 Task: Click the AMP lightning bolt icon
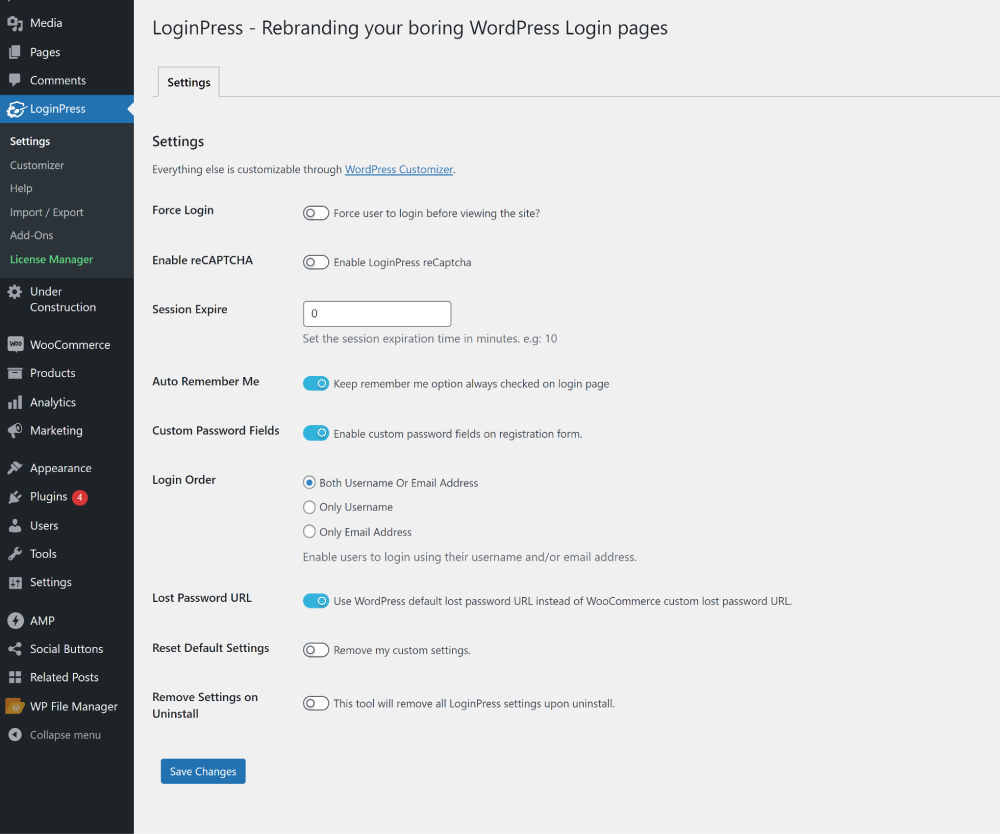click(15, 620)
